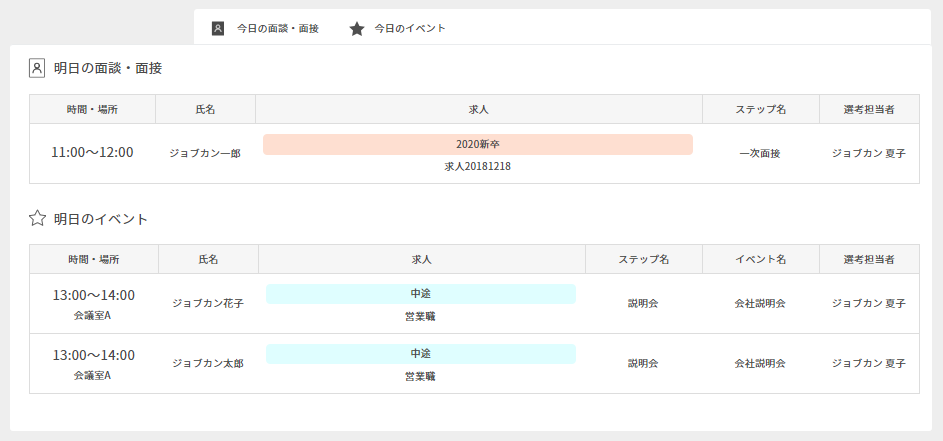Click the 11:00〜12:00 interview time

coord(92,153)
